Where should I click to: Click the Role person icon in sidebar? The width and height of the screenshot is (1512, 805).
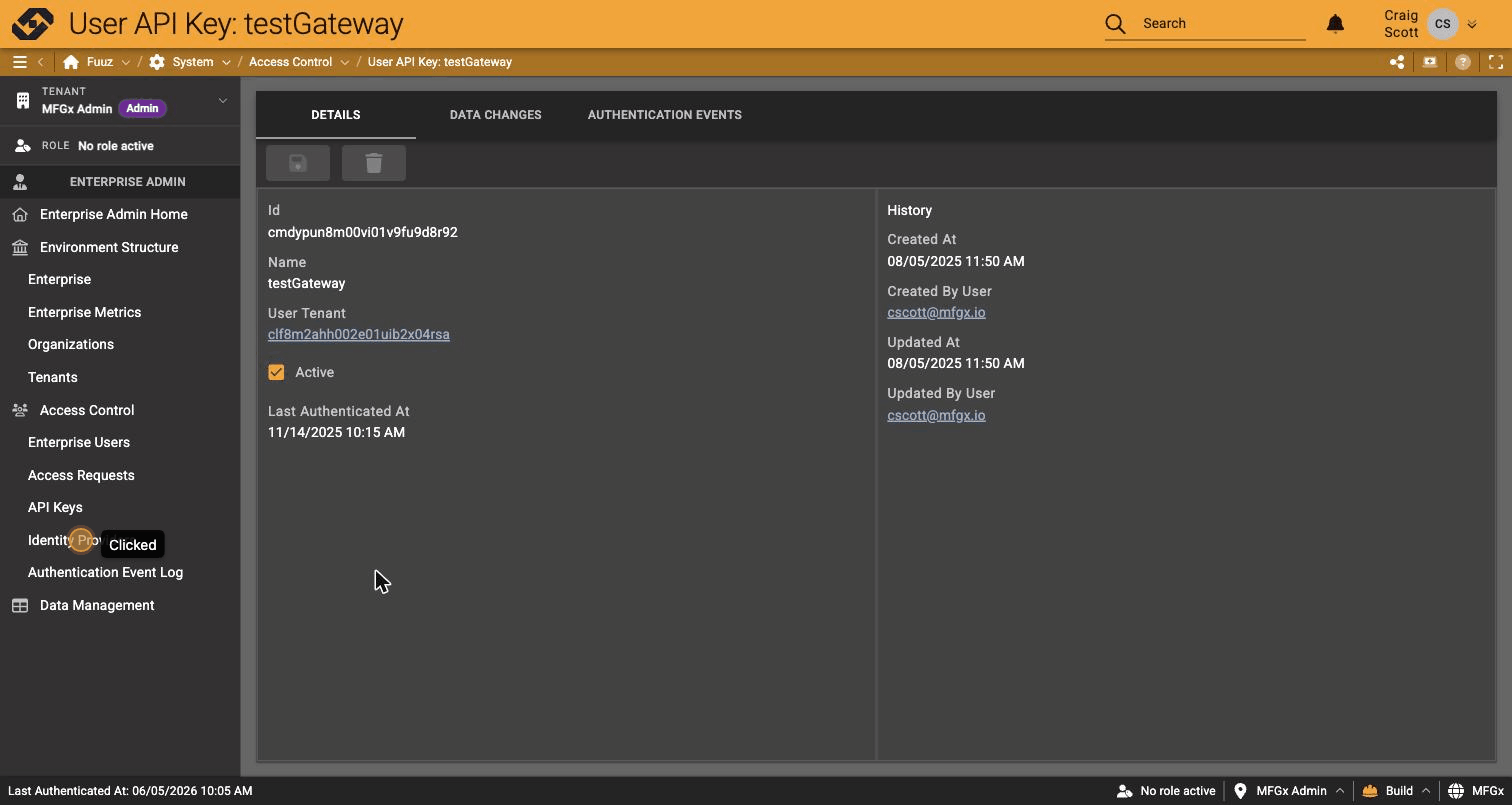(x=22, y=146)
